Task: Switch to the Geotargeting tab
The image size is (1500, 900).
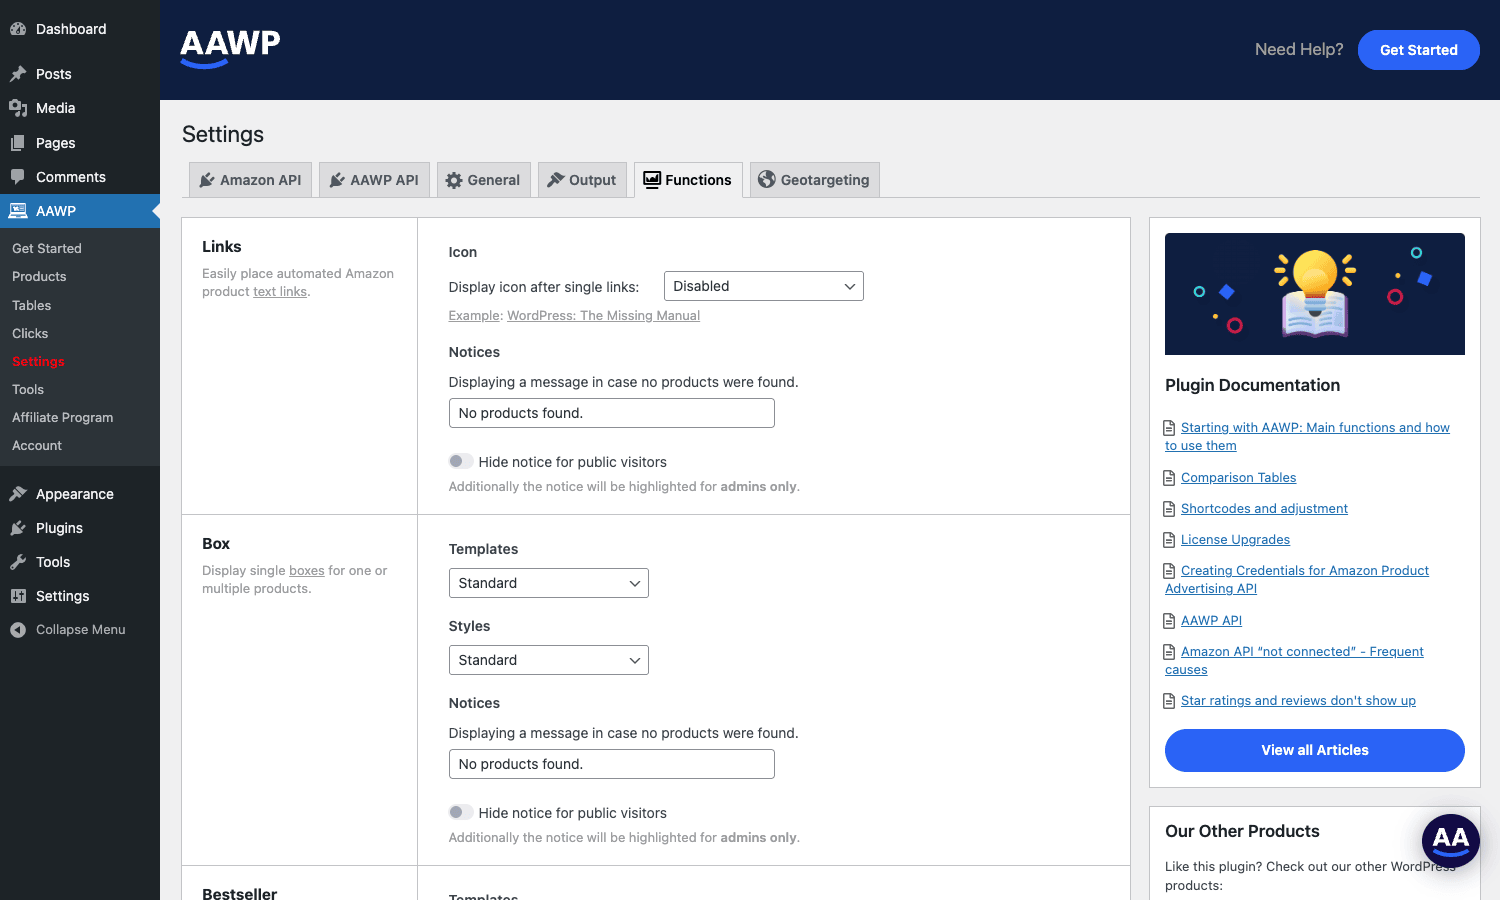Action: tap(815, 180)
